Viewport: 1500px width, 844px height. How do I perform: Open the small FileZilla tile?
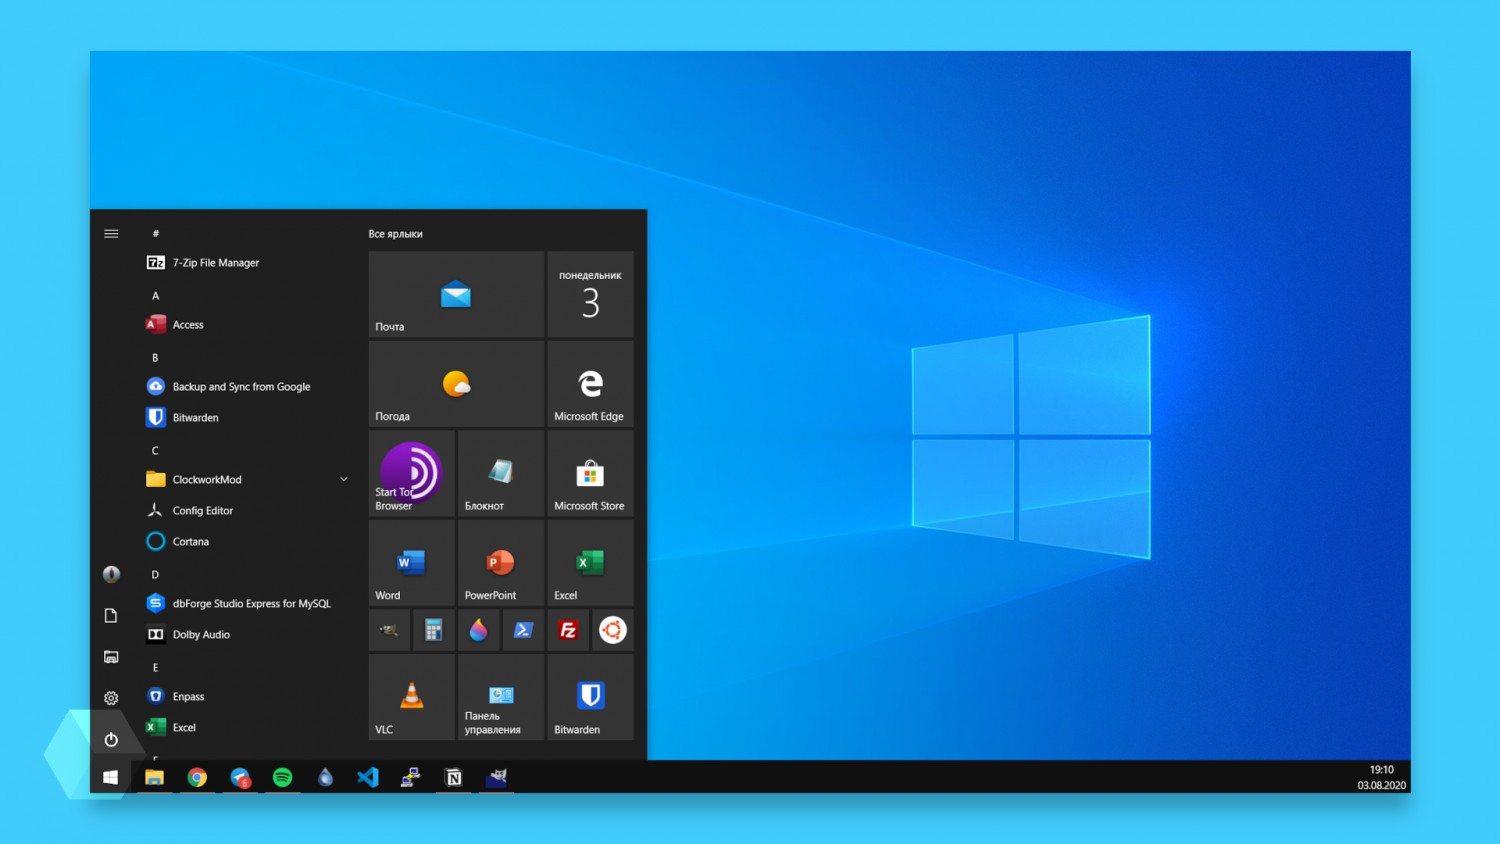tap(568, 630)
